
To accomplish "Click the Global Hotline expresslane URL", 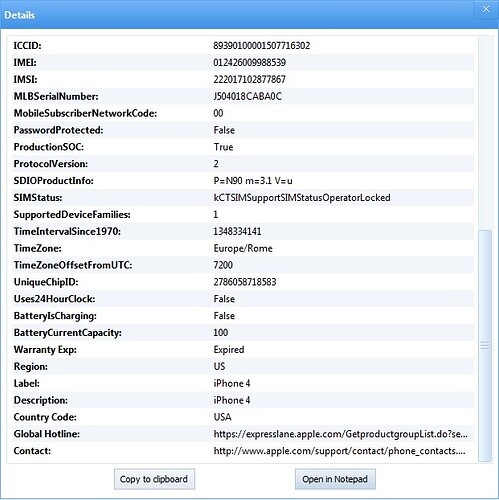I will (340, 434).
